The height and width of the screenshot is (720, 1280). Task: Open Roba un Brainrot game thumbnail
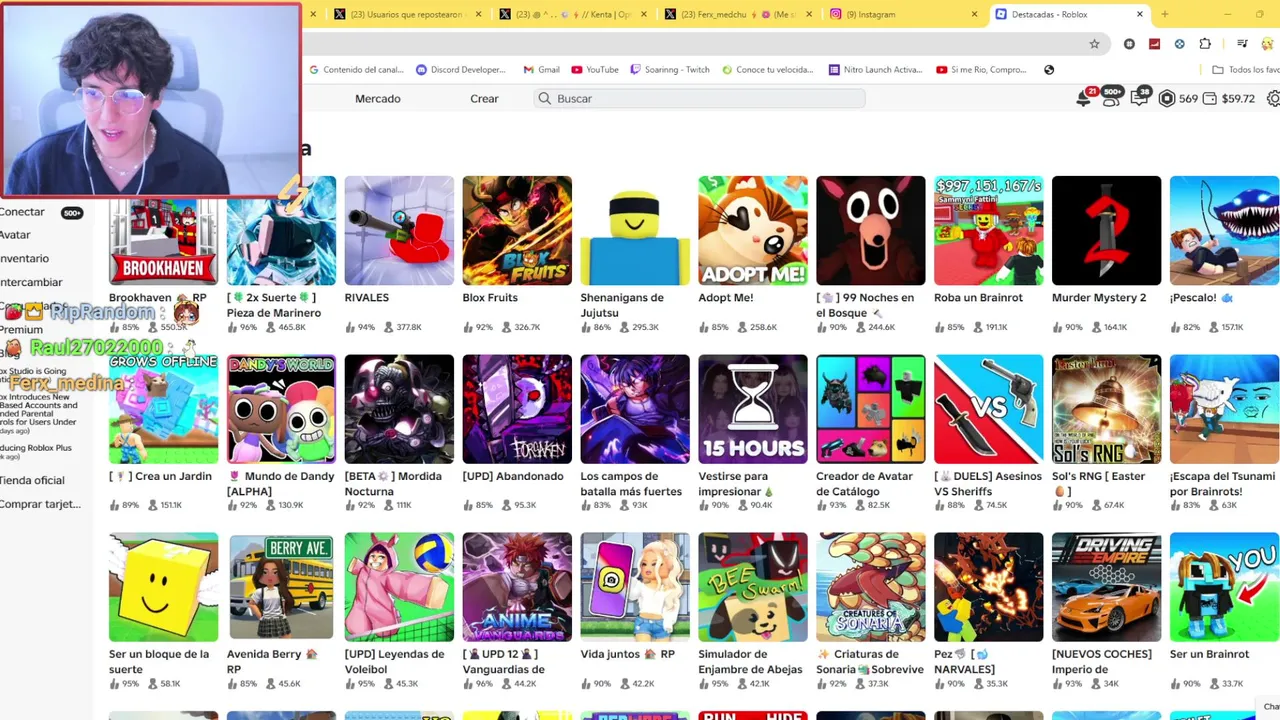click(x=989, y=231)
